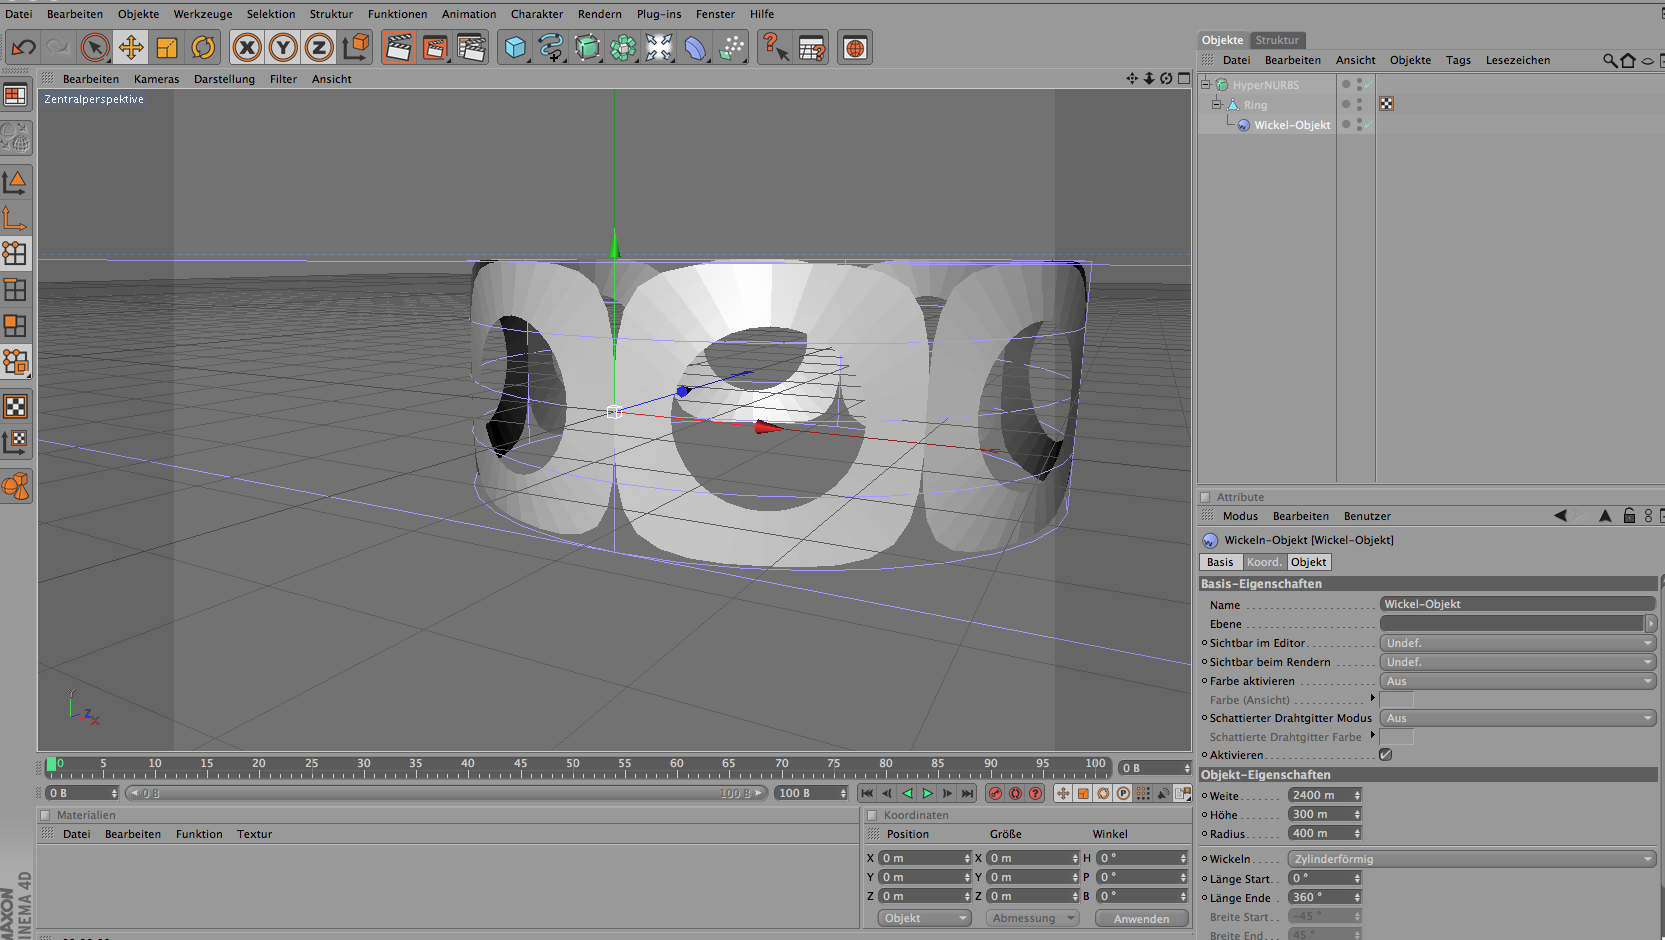Click the Undo arrow in the toolbar
Image resolution: width=1665 pixels, height=940 pixels.
23,47
